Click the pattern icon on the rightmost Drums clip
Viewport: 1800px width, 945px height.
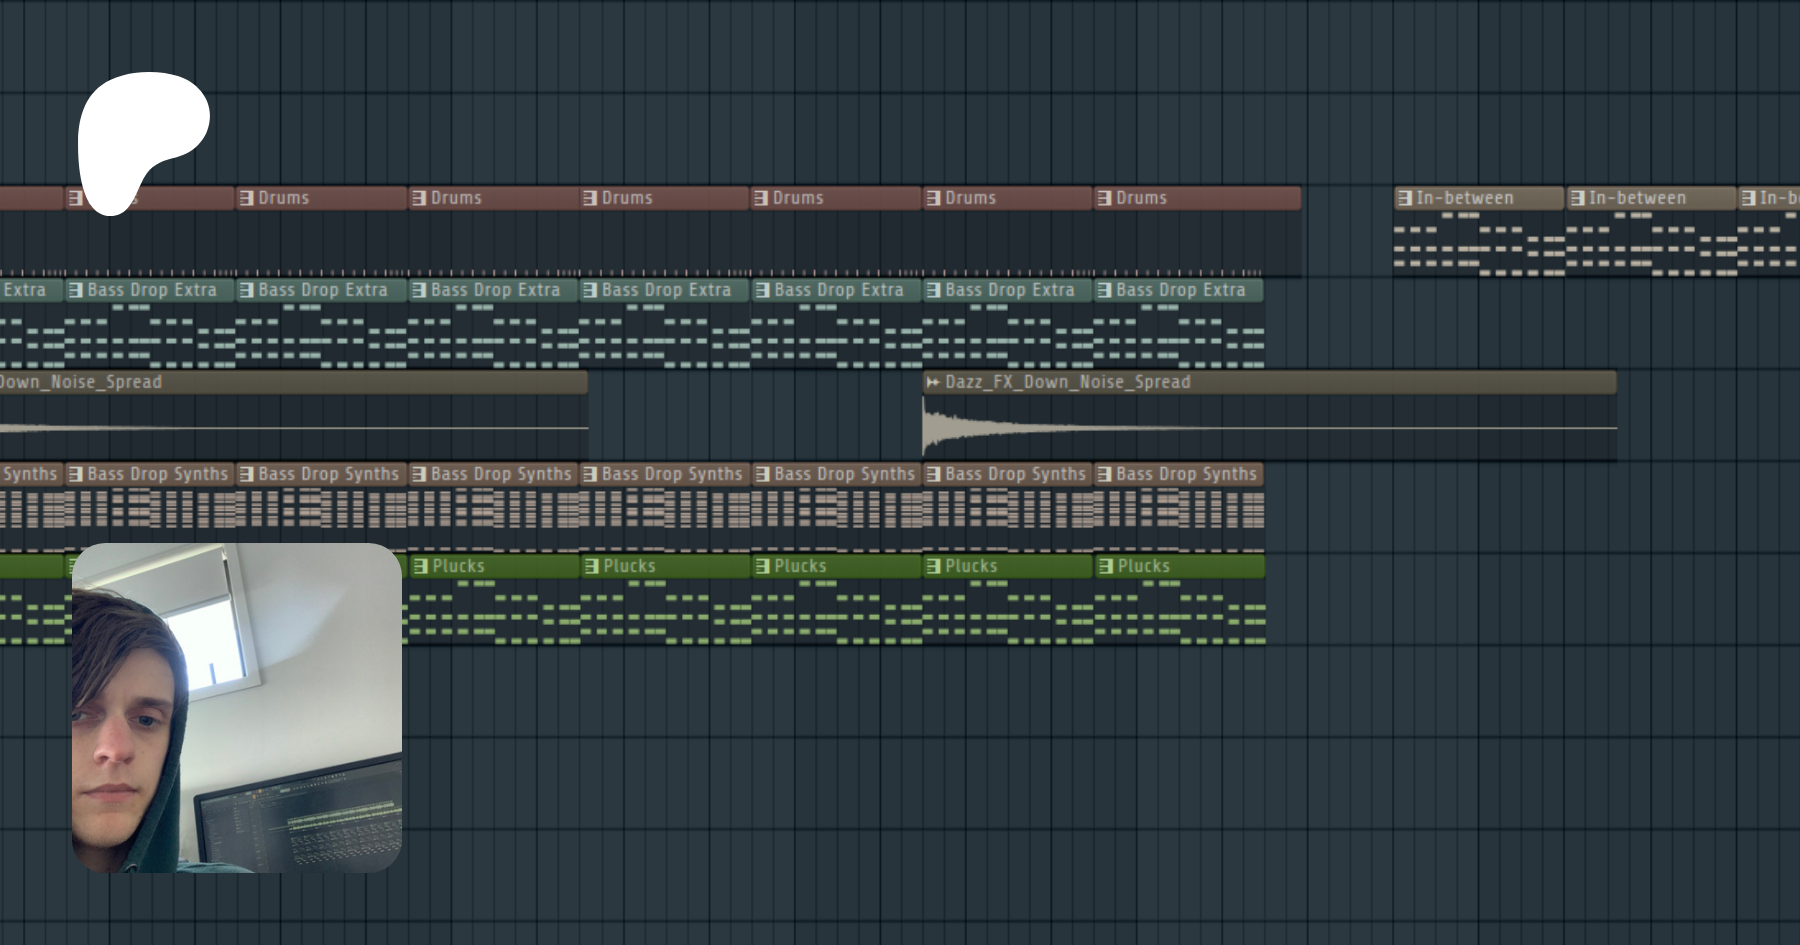[x=1104, y=198]
